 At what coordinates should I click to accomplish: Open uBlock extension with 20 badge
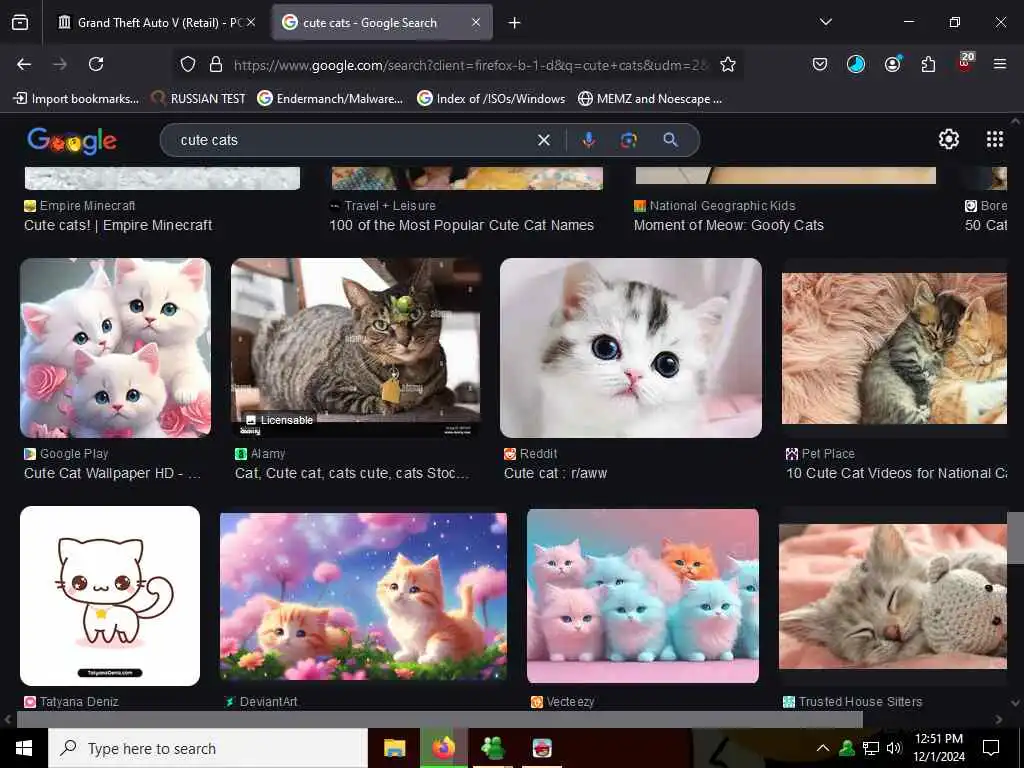(965, 63)
